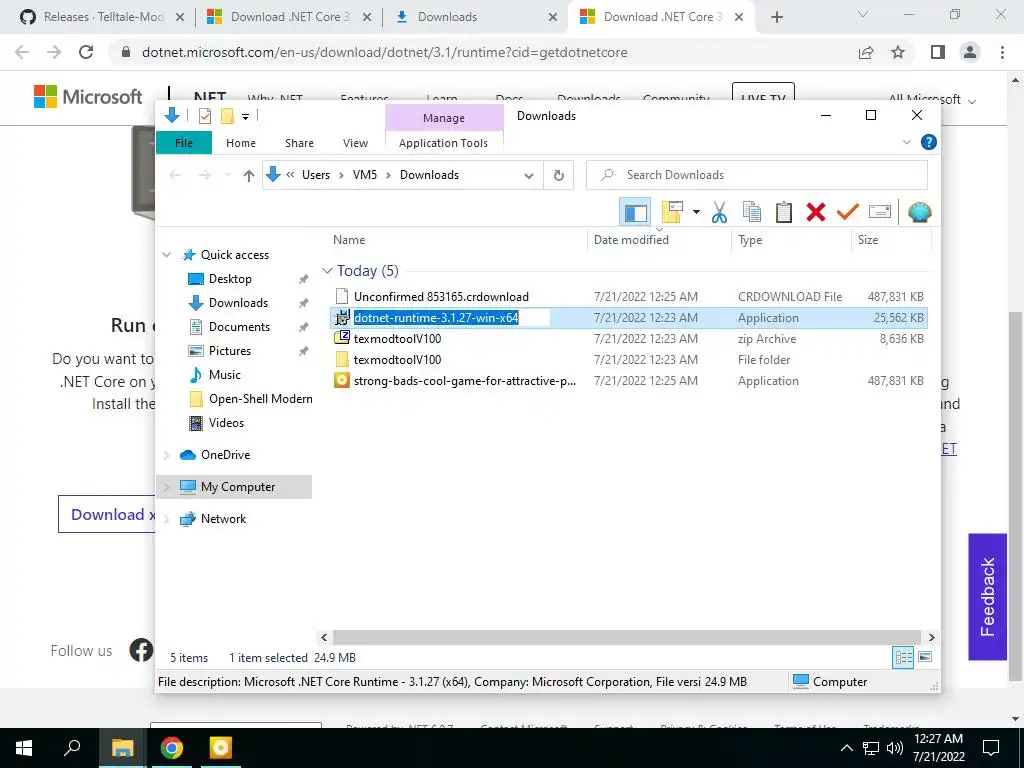Open a new Chrome tab
1024x768 pixels.
click(x=776, y=17)
